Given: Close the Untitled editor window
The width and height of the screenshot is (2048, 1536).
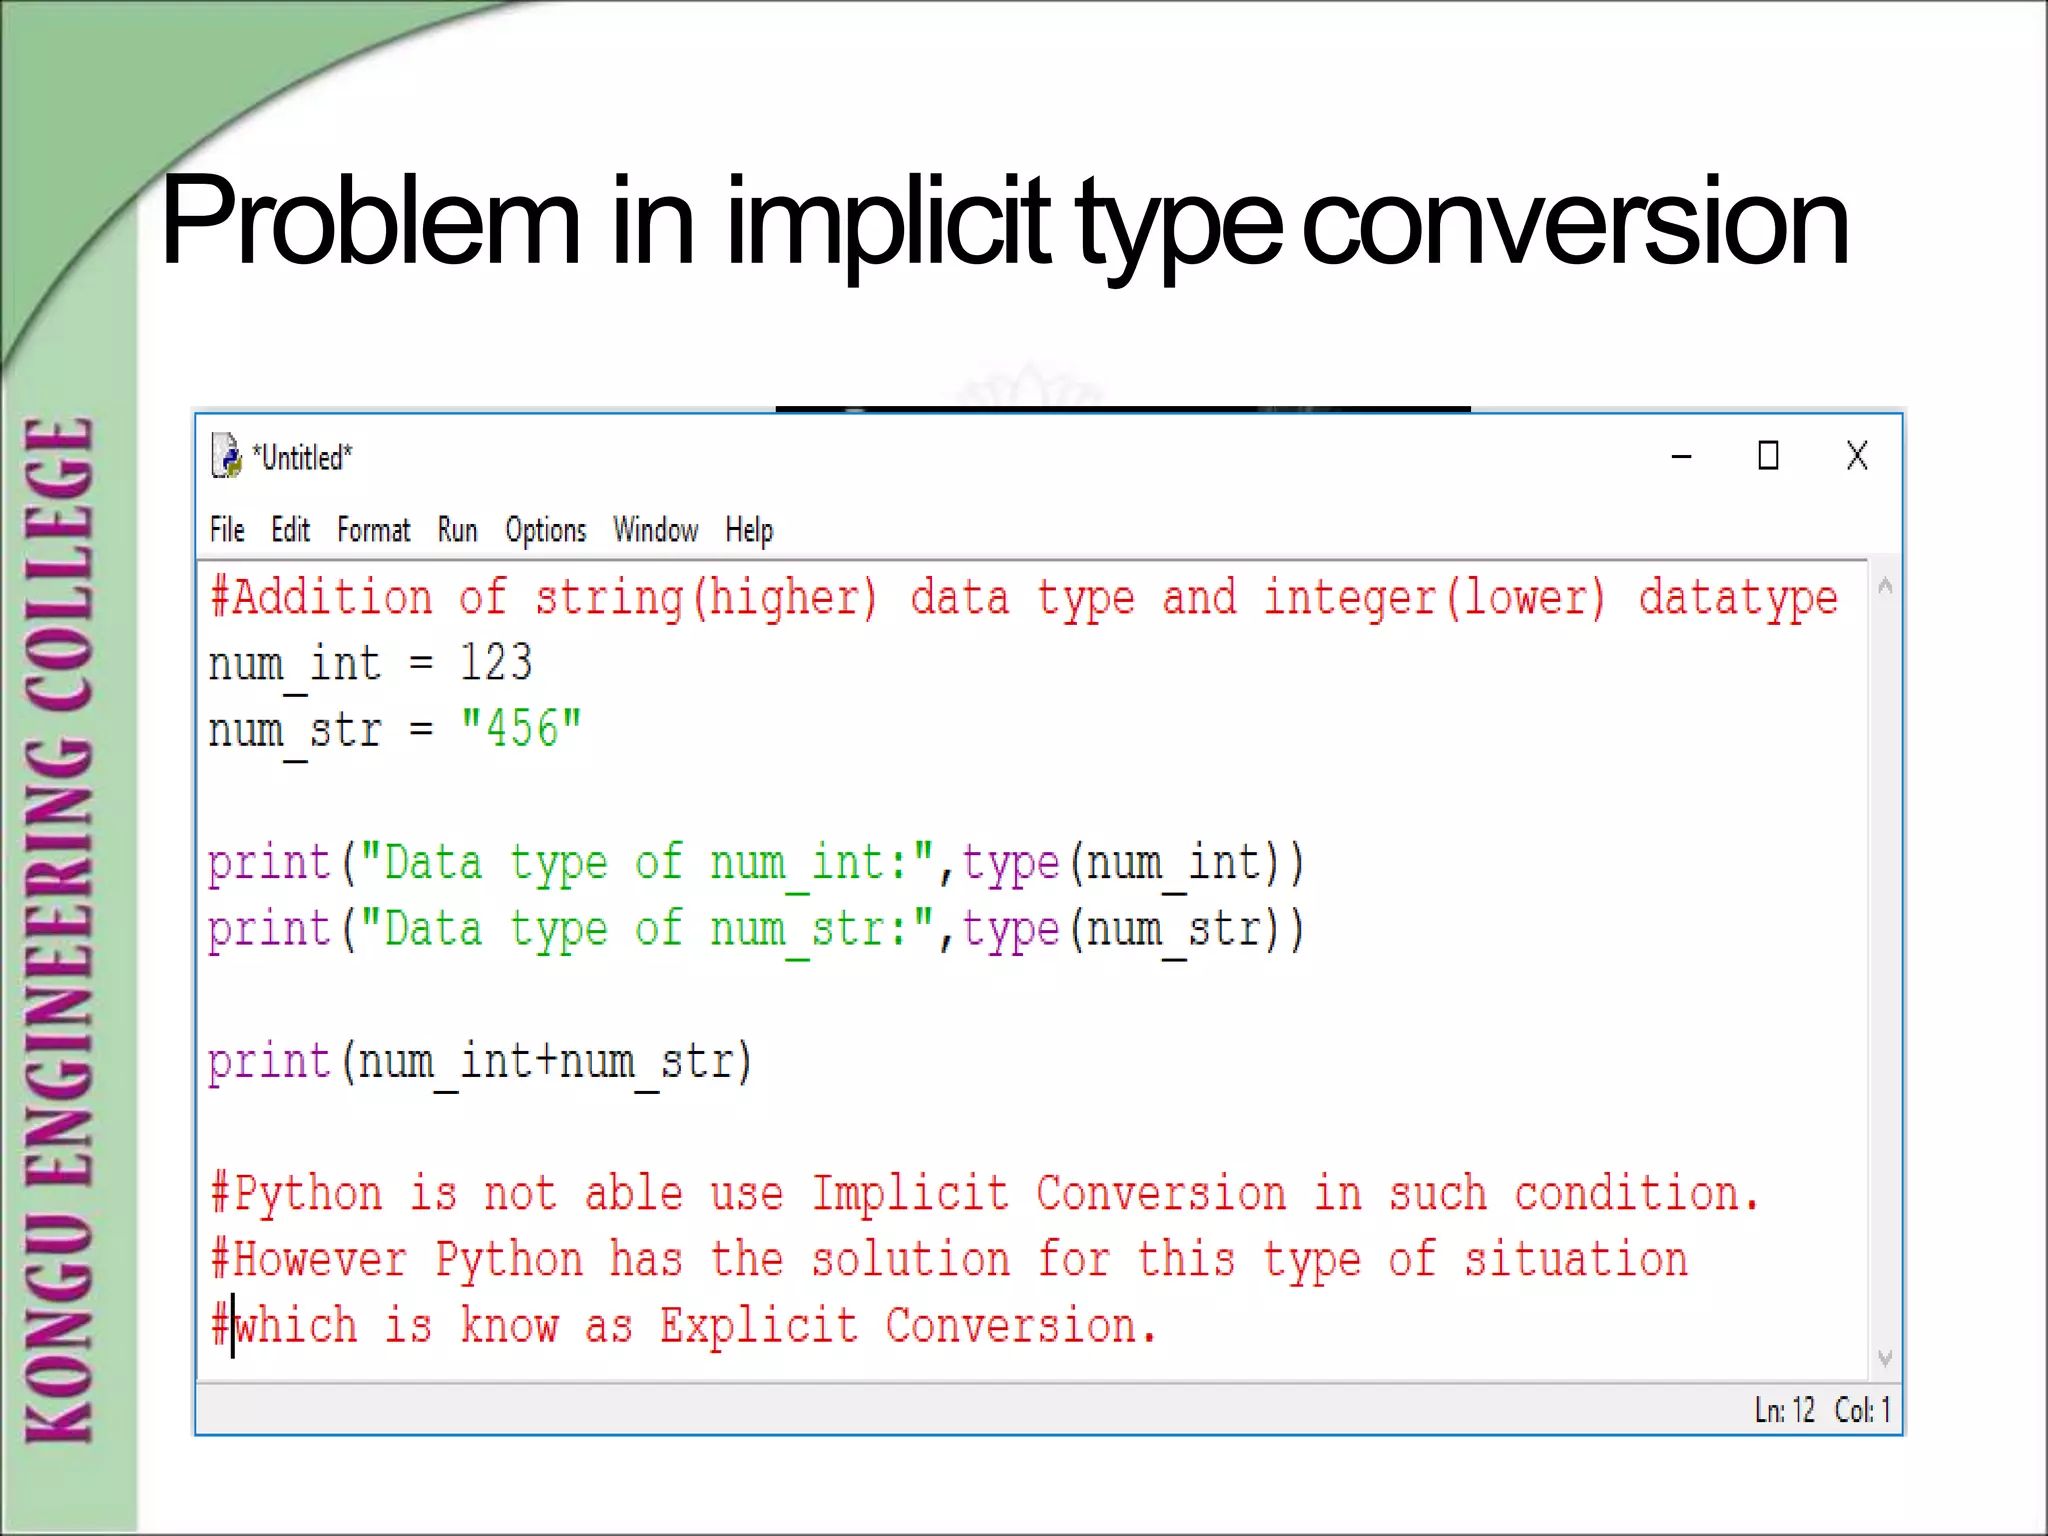Looking at the screenshot, I should pos(1857,456).
